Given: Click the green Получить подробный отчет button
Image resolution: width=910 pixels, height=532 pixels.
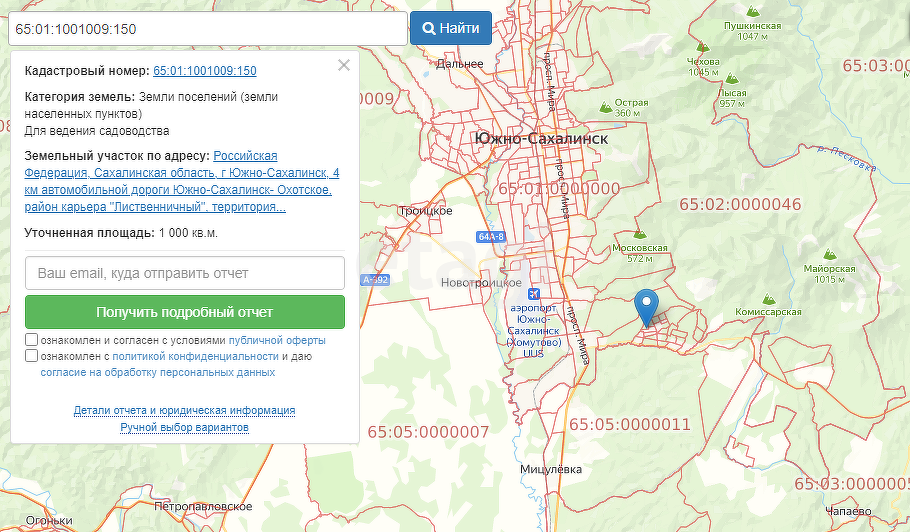Looking at the screenshot, I should click(x=184, y=312).
